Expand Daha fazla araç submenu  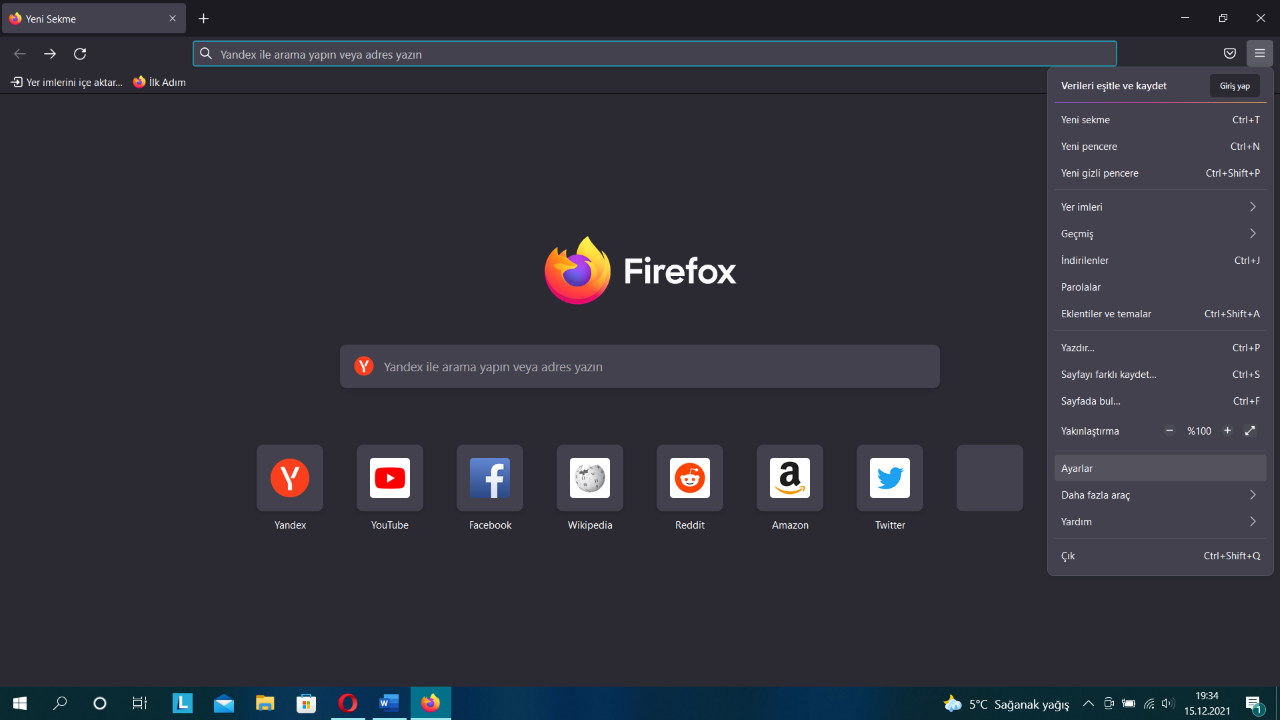click(x=1160, y=495)
